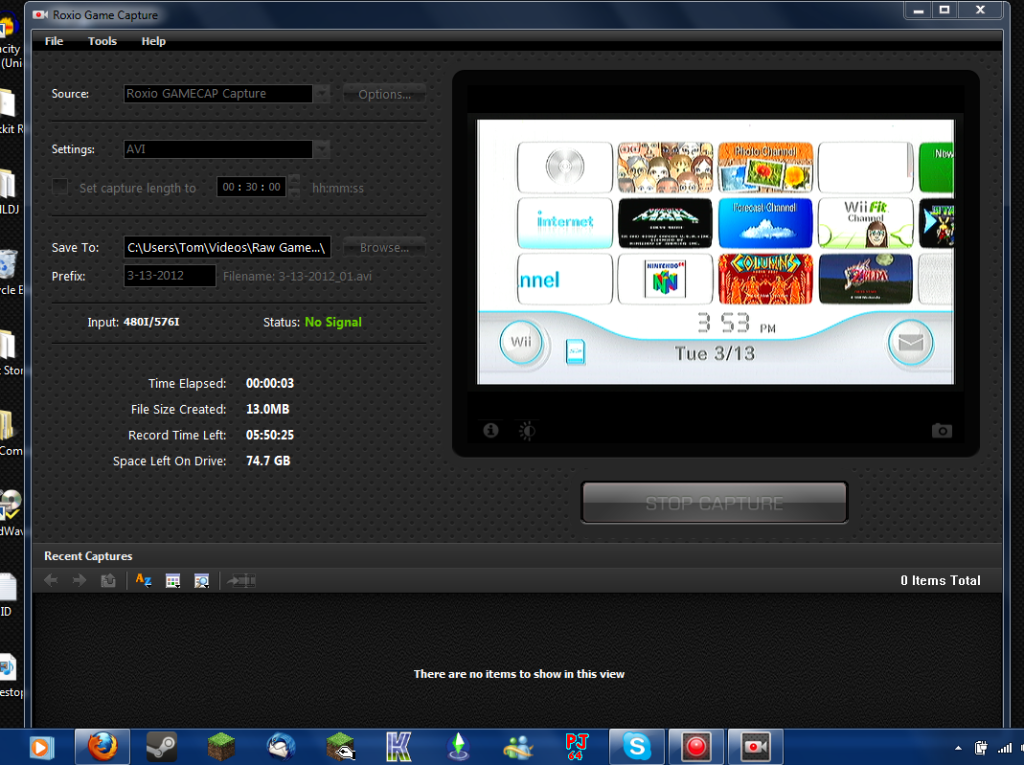The width and height of the screenshot is (1024, 765).
Task: Click the Minecraft grass block taskbar icon
Action: coord(221,747)
